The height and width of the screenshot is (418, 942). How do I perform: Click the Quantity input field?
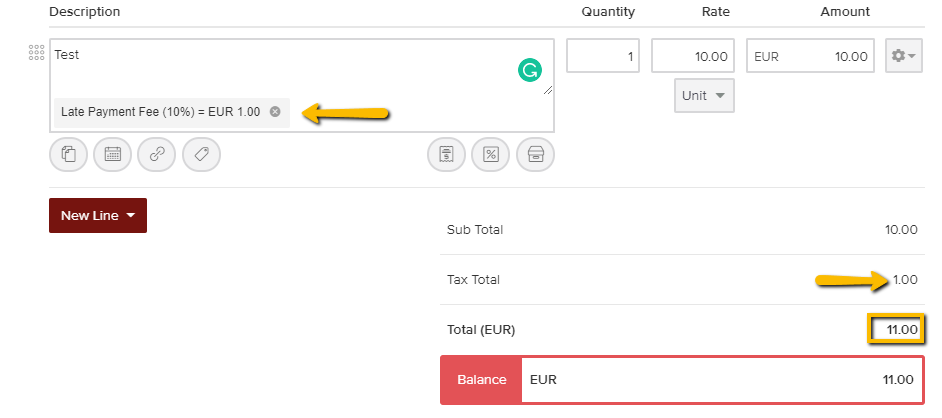pyautogui.click(x=603, y=56)
